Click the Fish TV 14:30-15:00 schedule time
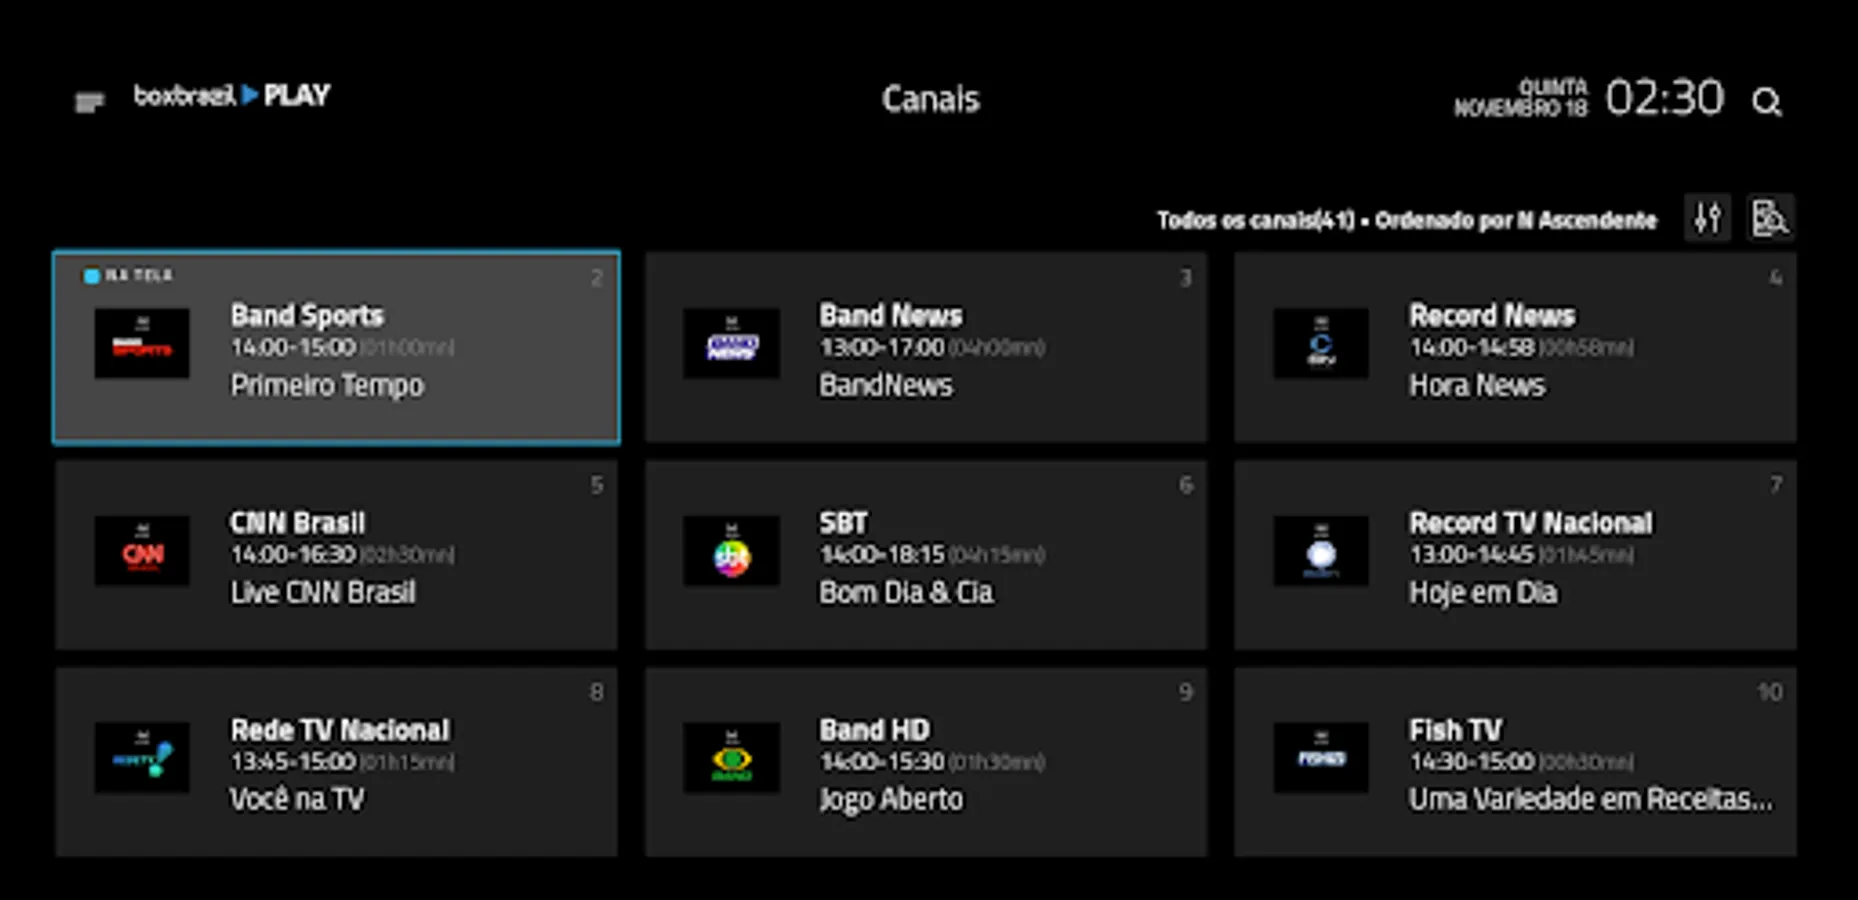Image resolution: width=1858 pixels, height=900 pixels. pyautogui.click(x=1471, y=761)
